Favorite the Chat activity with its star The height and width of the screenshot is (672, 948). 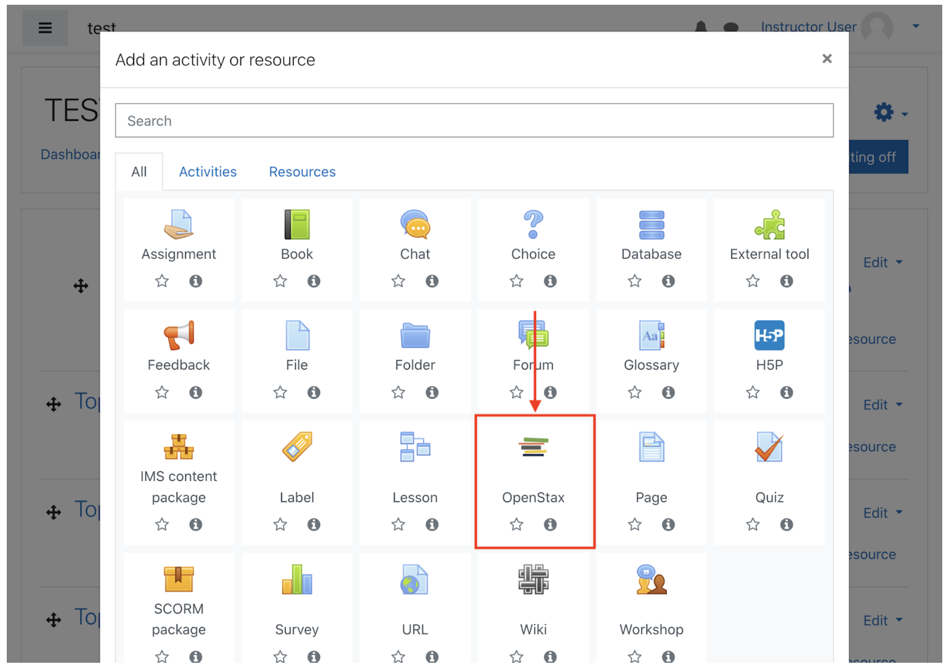(398, 281)
